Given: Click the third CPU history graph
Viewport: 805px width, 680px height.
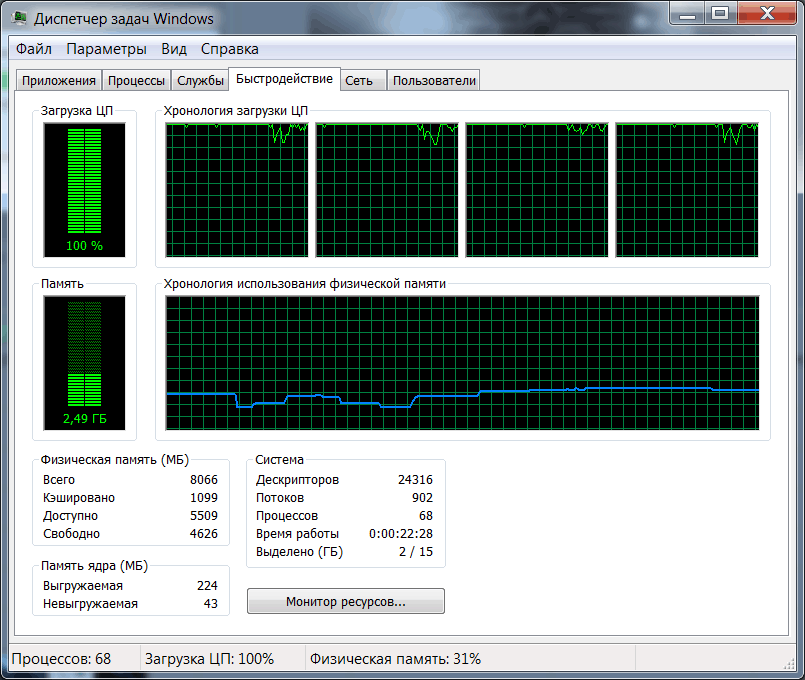Looking at the screenshot, I should point(536,190).
